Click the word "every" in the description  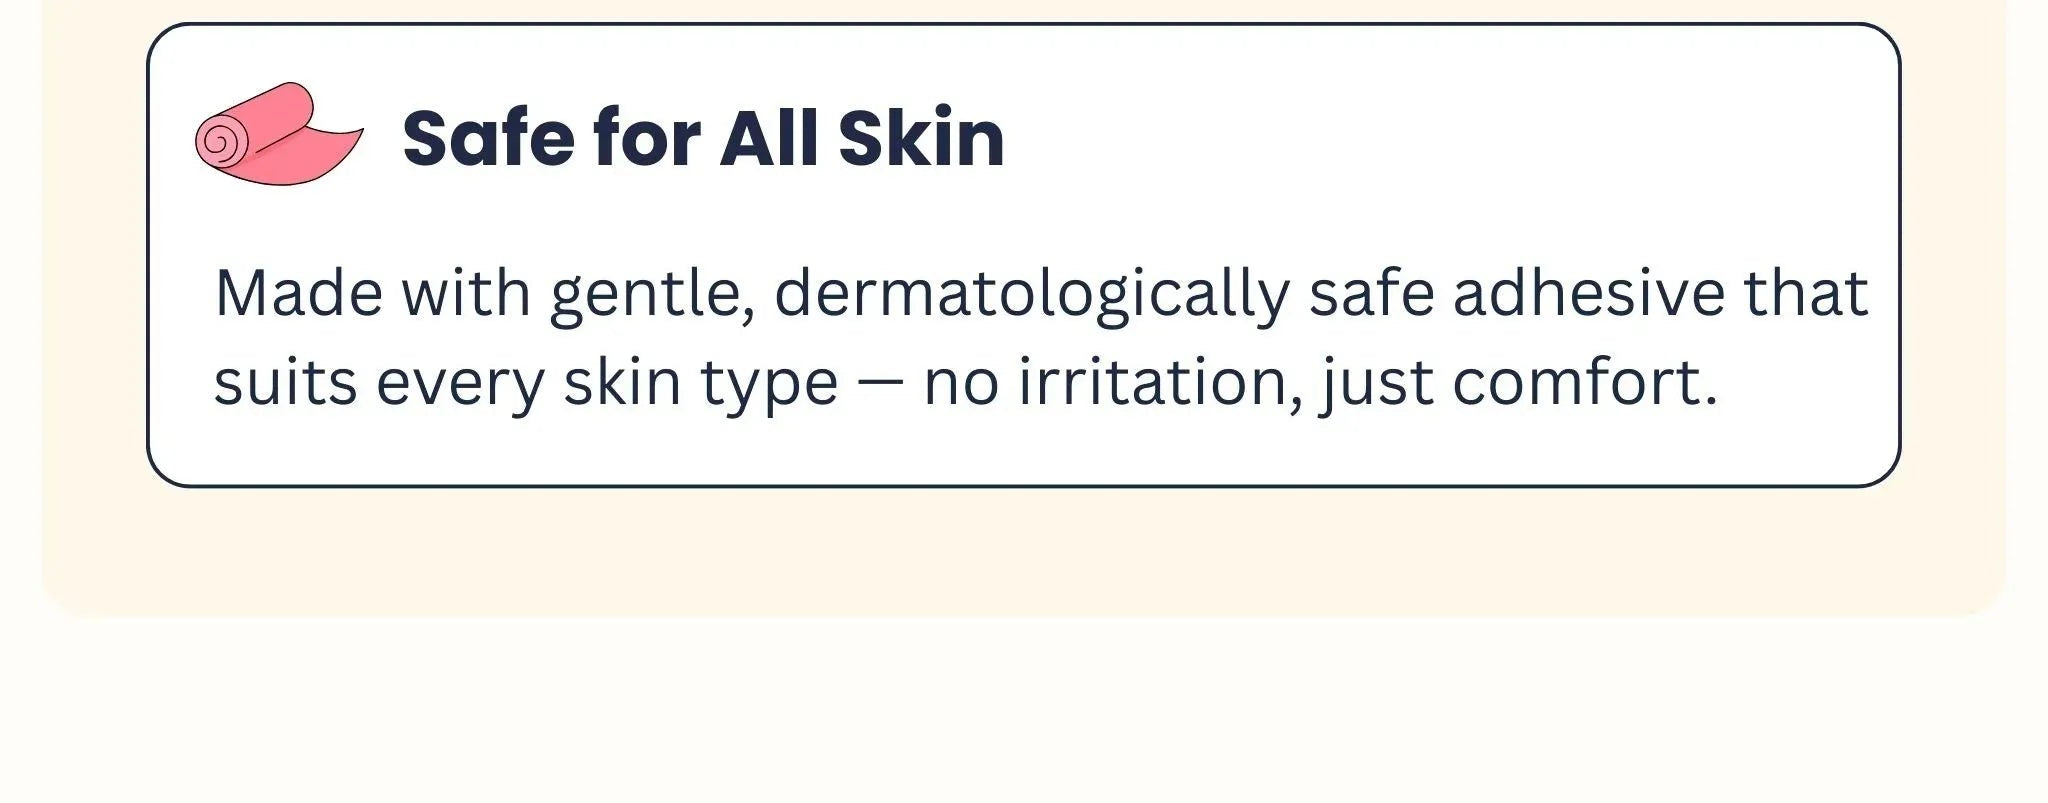(460, 383)
